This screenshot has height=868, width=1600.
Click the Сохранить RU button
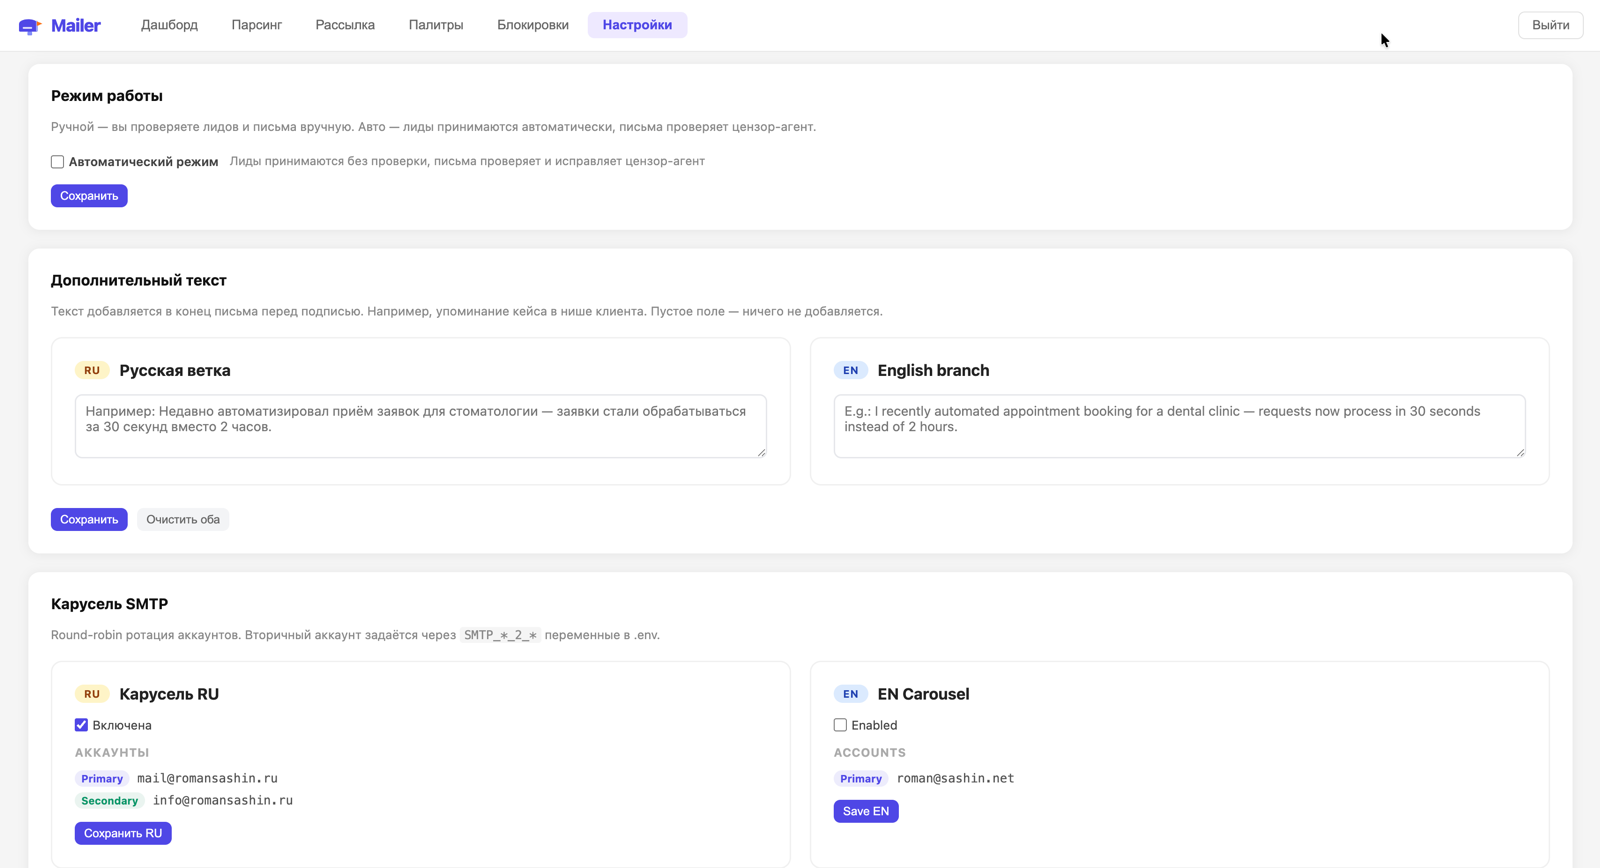(x=123, y=833)
